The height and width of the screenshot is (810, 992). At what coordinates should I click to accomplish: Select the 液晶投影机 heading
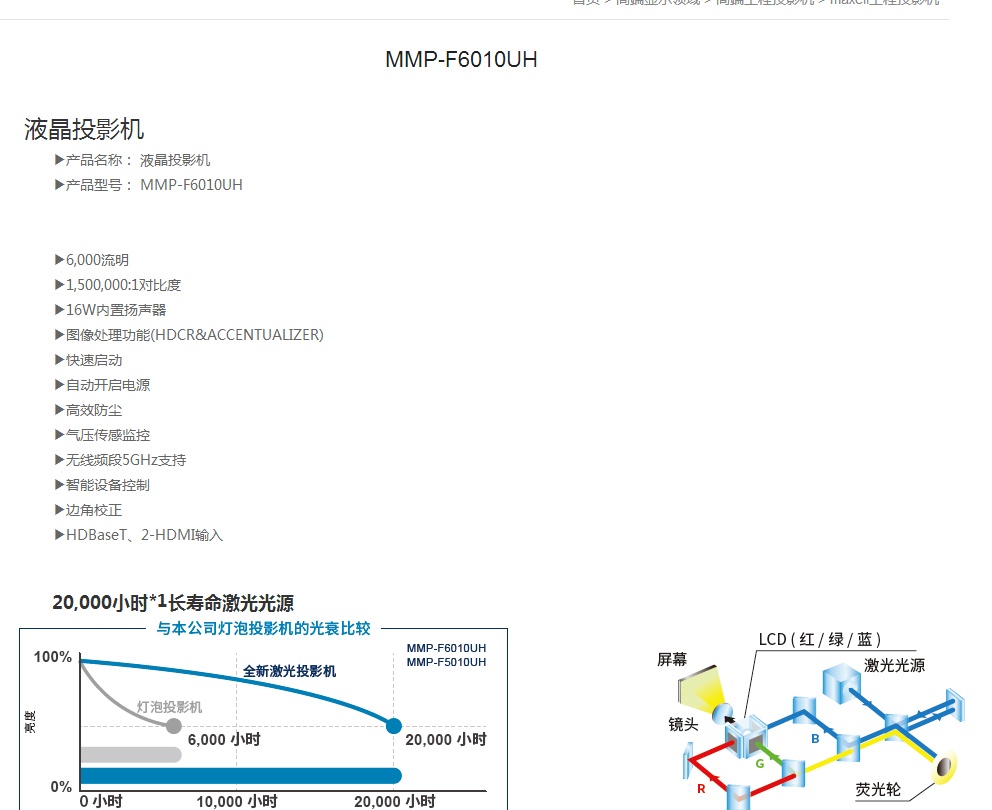pos(84,129)
